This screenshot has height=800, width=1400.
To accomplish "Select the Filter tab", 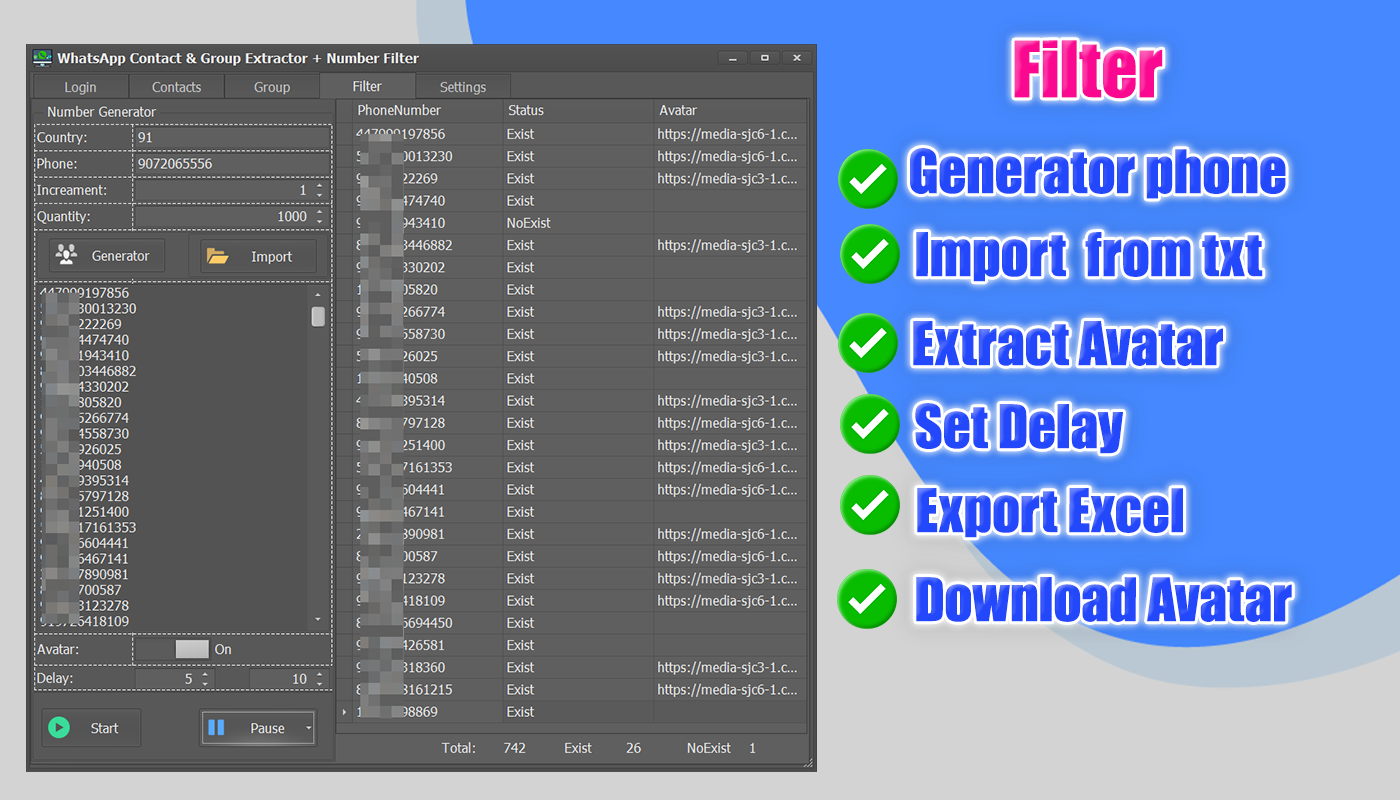I will [367, 86].
